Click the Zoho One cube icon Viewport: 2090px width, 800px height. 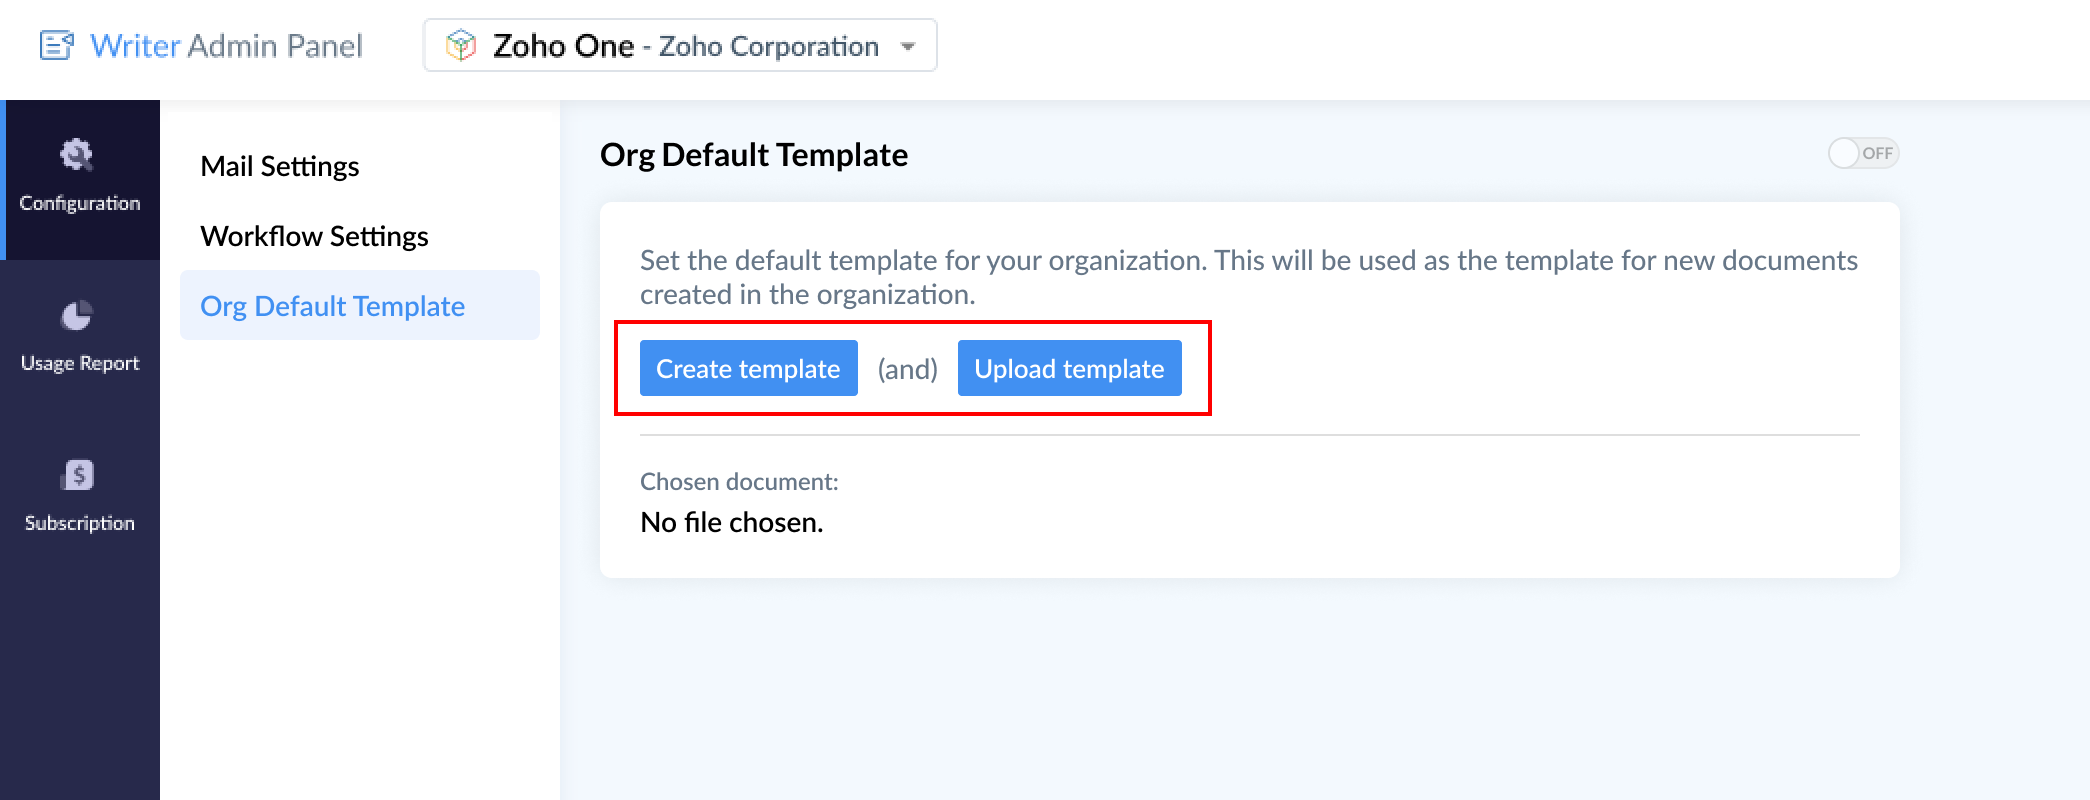(461, 46)
